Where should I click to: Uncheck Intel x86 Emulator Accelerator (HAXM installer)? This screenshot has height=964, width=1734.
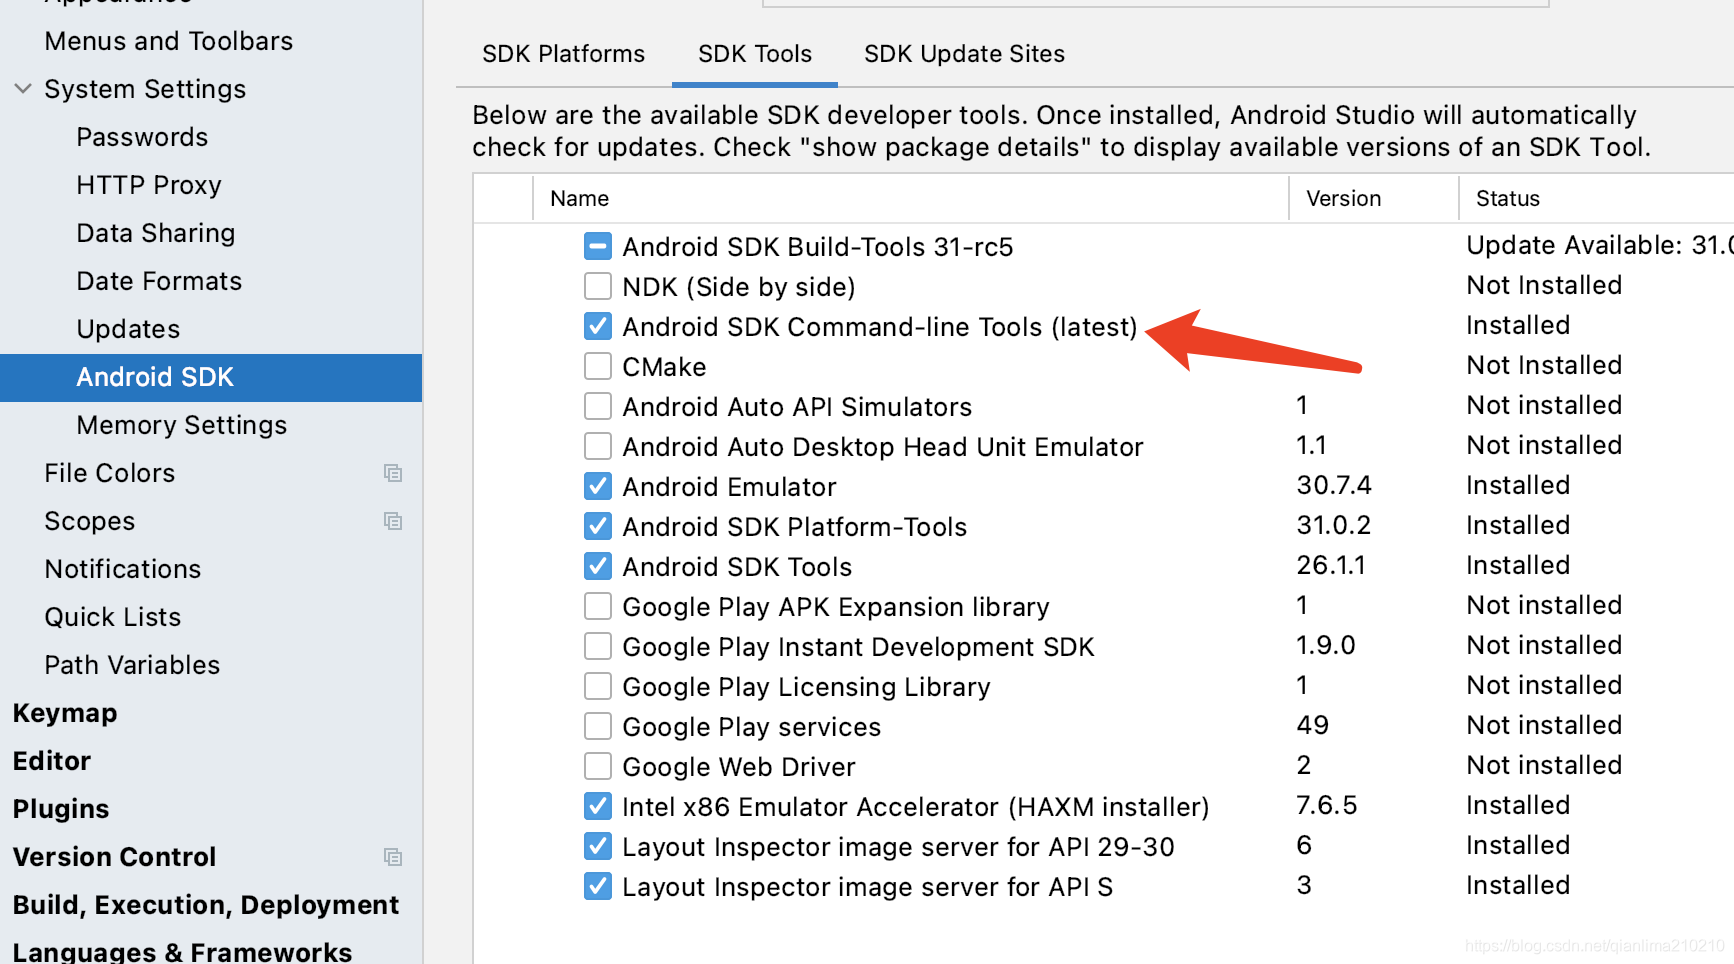(x=598, y=806)
